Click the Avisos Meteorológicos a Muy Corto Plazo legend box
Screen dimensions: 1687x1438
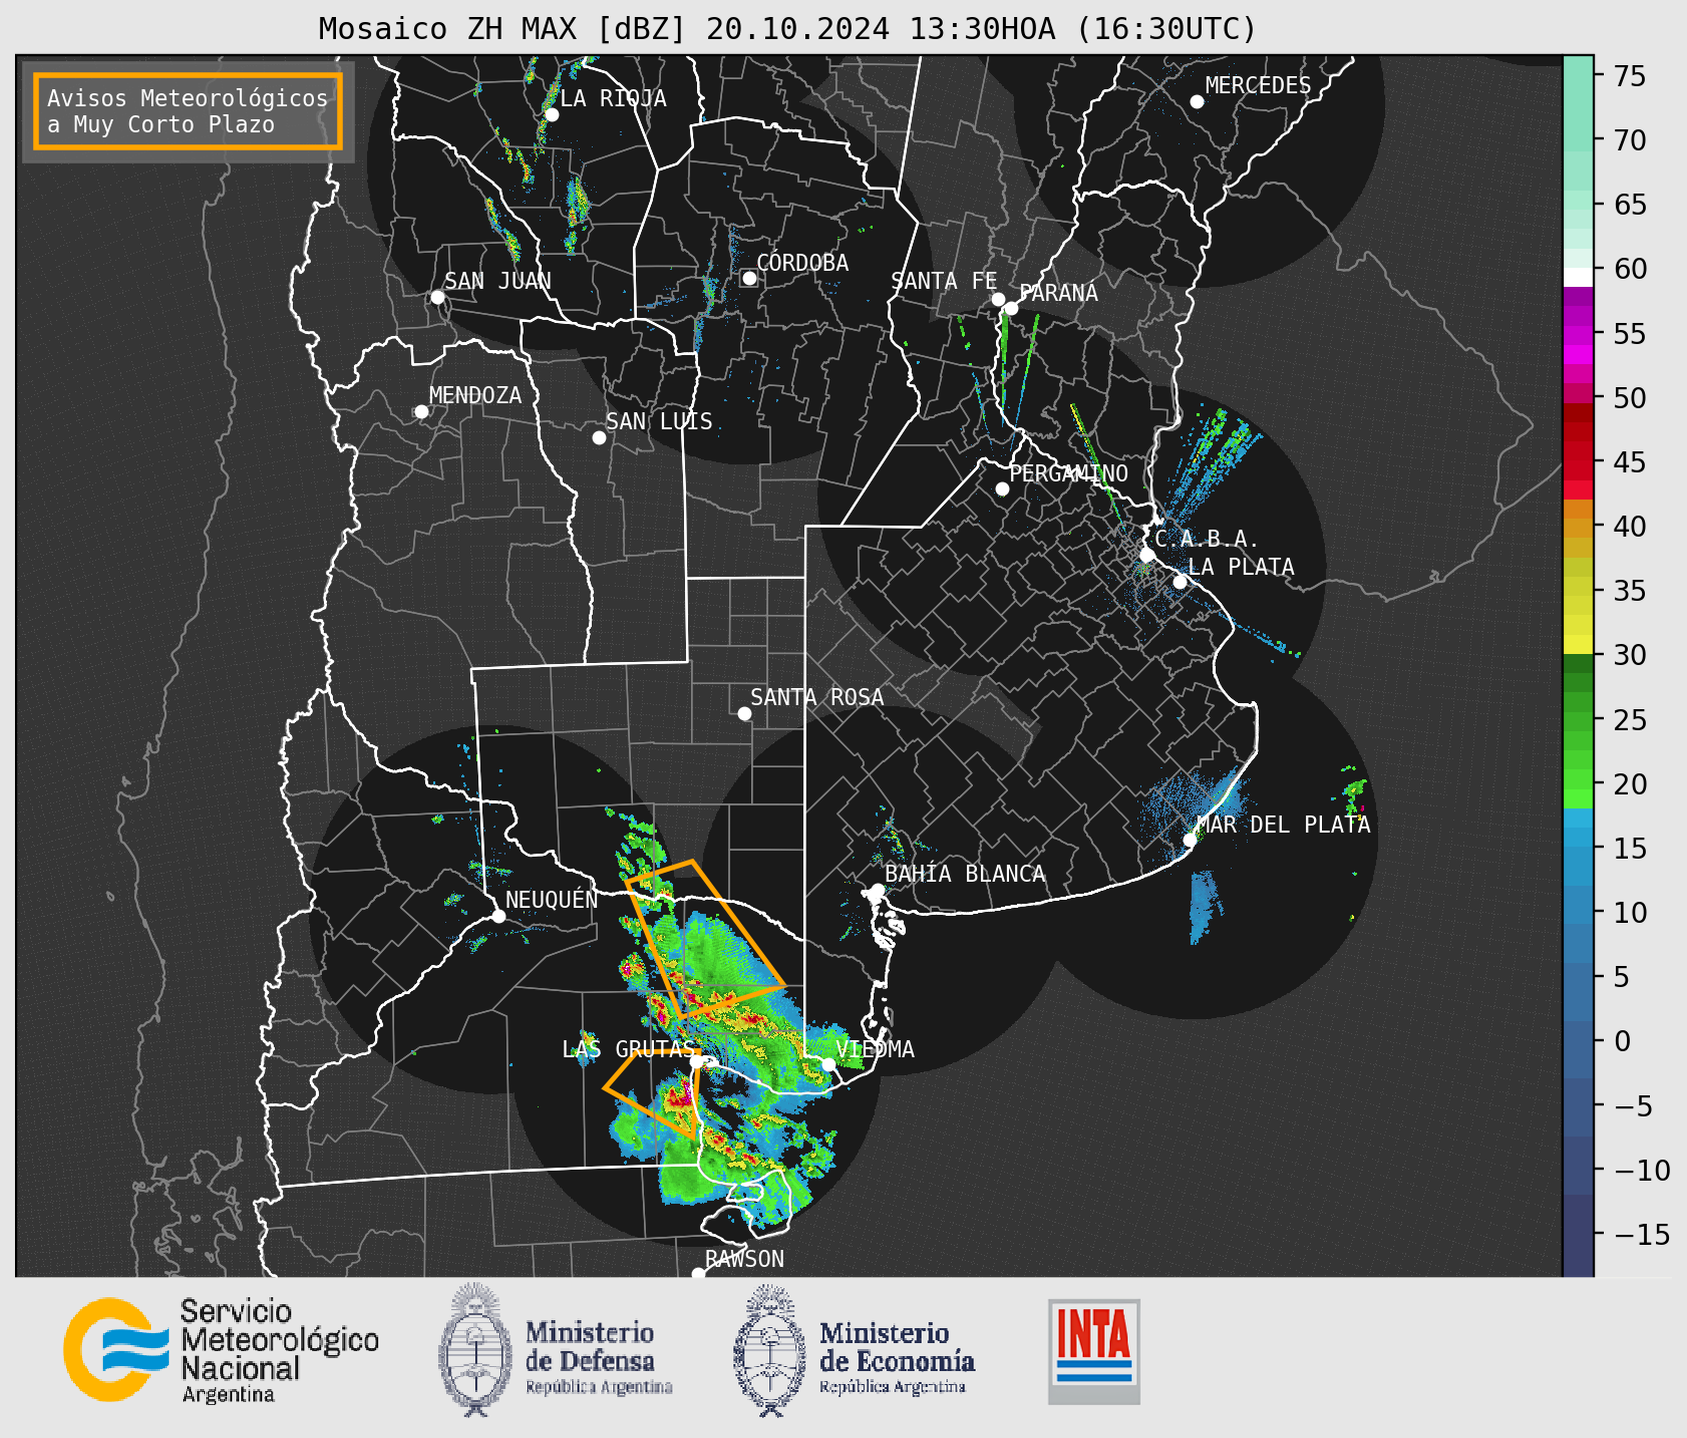[188, 111]
